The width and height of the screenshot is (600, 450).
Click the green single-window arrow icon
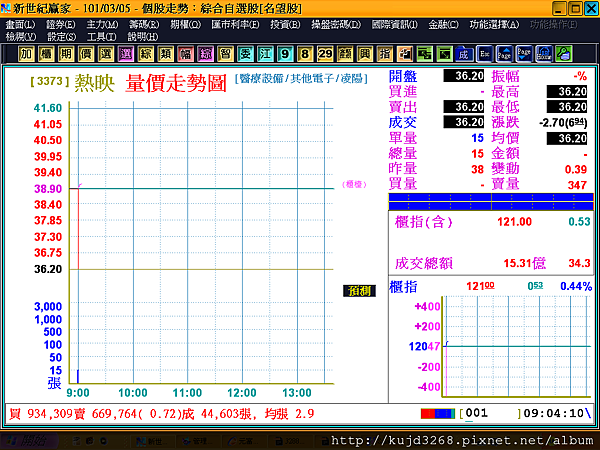[445, 54]
